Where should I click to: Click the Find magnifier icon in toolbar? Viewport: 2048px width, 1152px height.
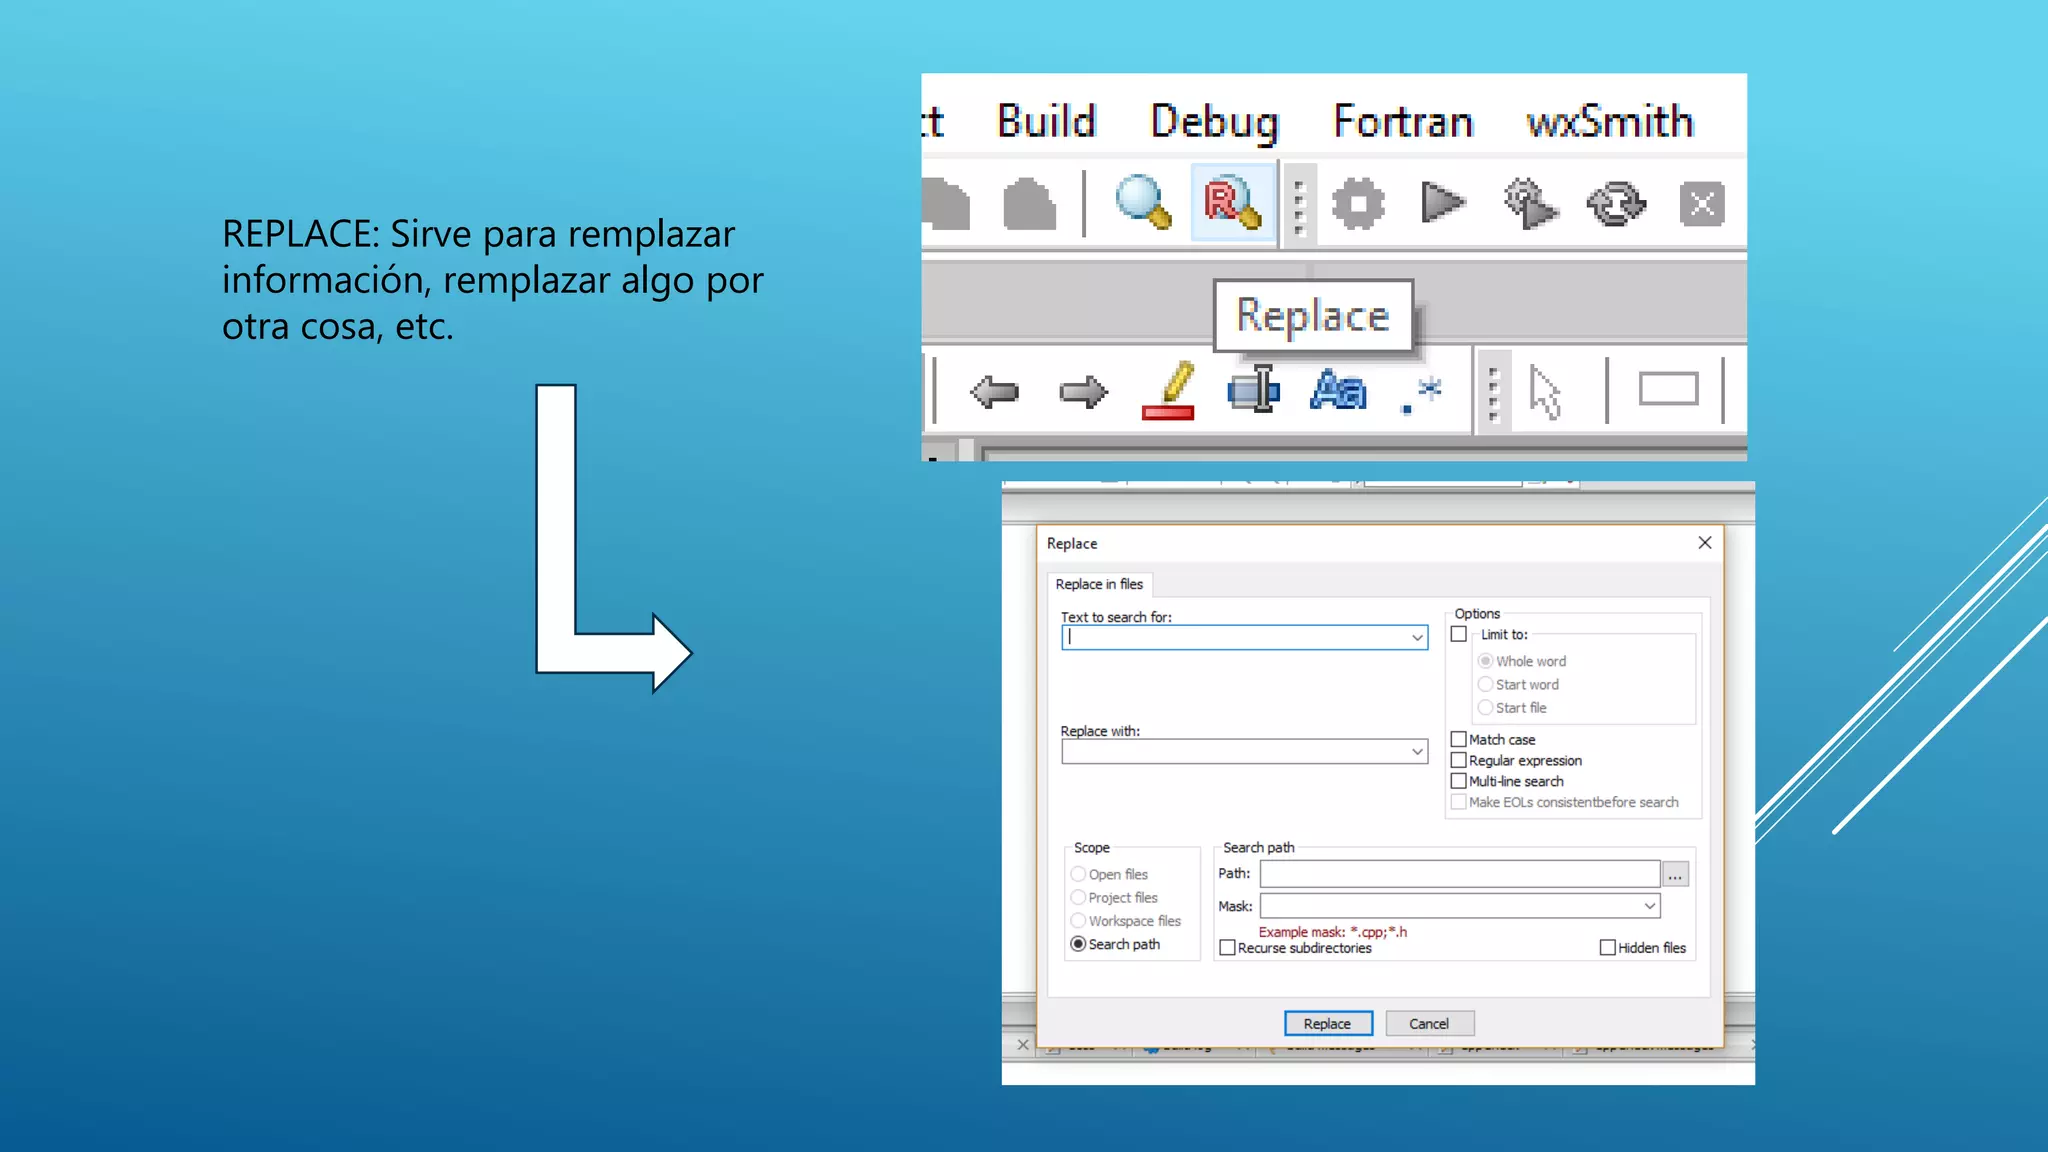coord(1143,203)
